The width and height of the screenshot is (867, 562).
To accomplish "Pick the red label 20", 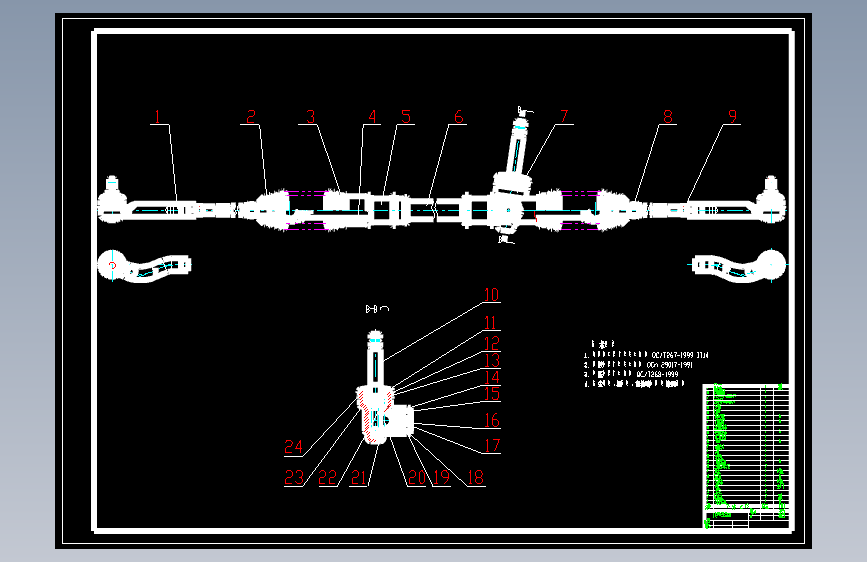I will [417, 477].
